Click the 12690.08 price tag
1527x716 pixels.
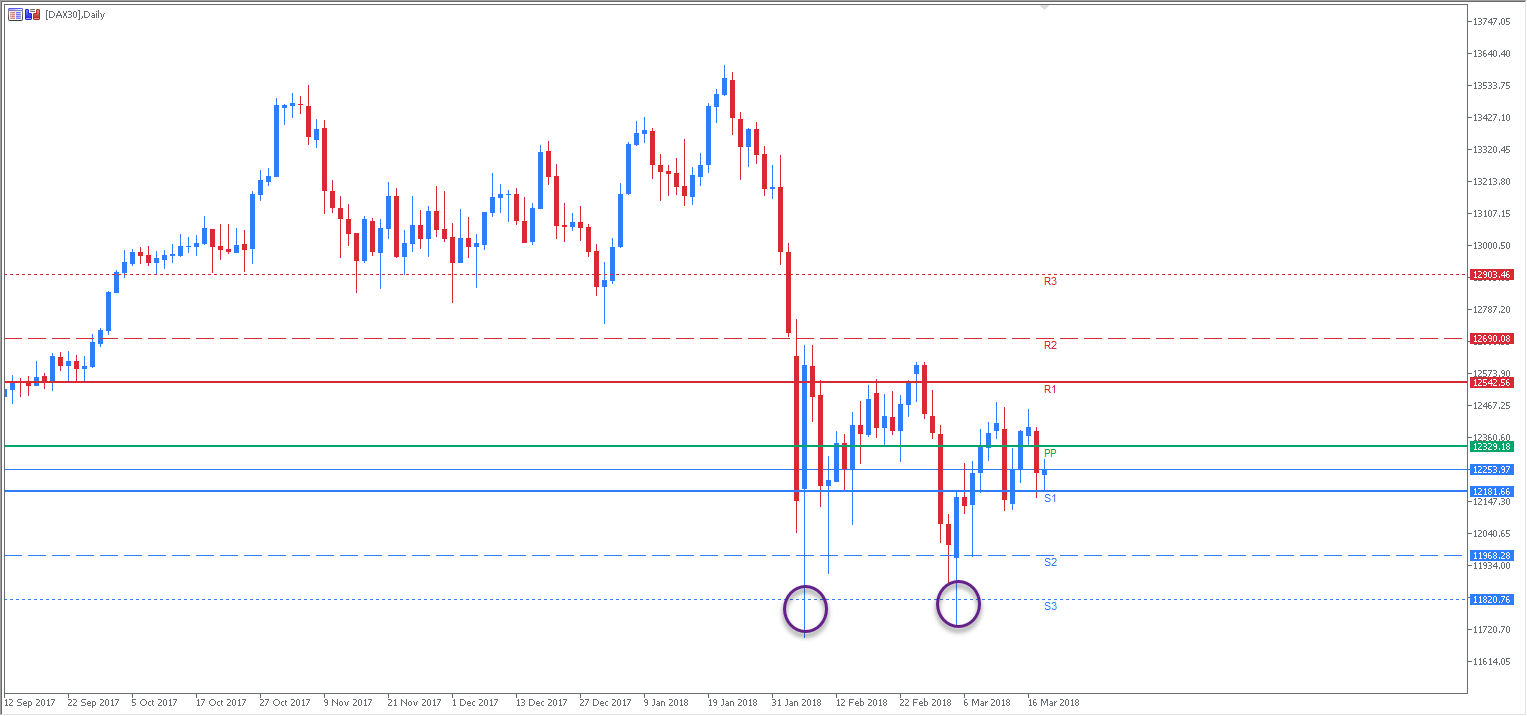[1491, 339]
